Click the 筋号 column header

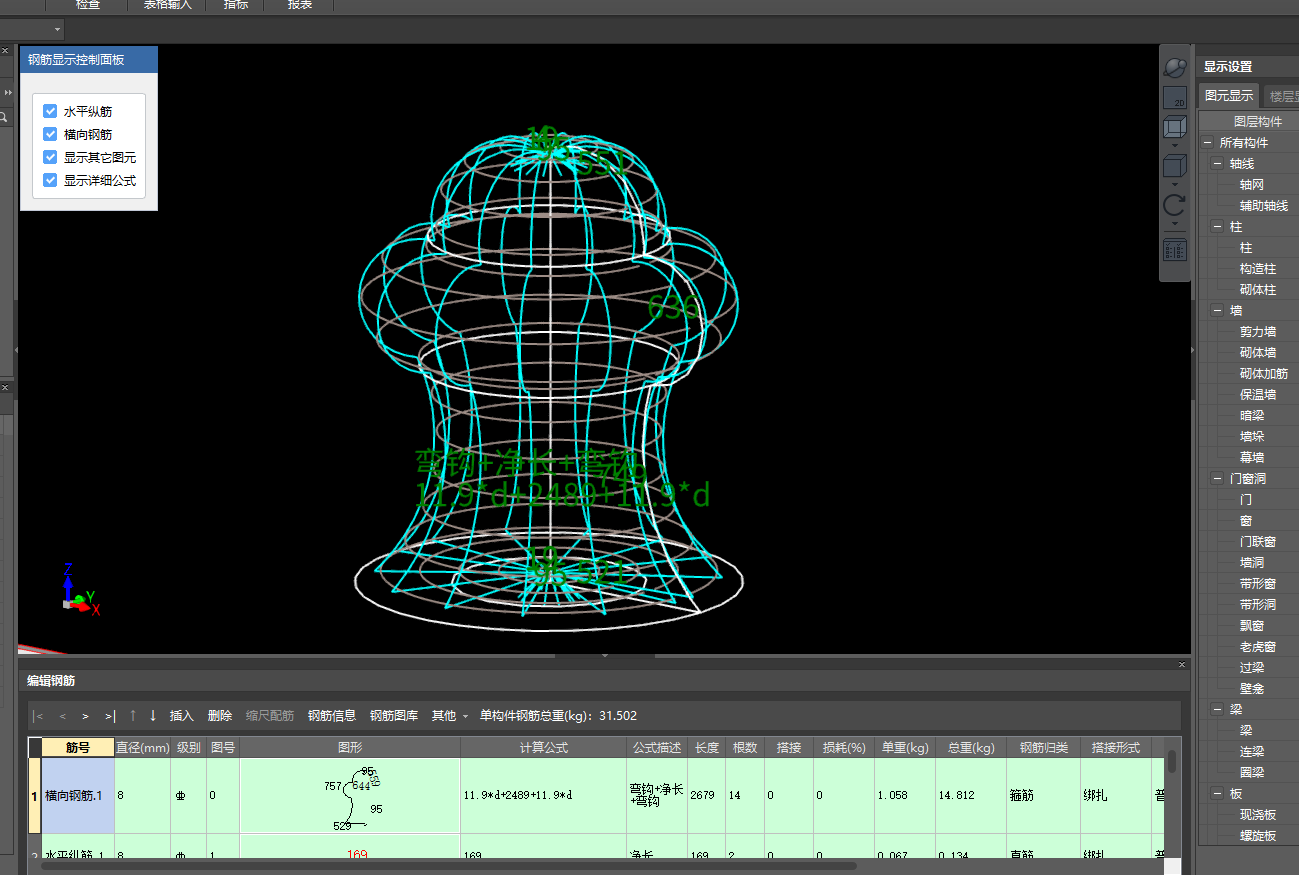tap(78, 748)
